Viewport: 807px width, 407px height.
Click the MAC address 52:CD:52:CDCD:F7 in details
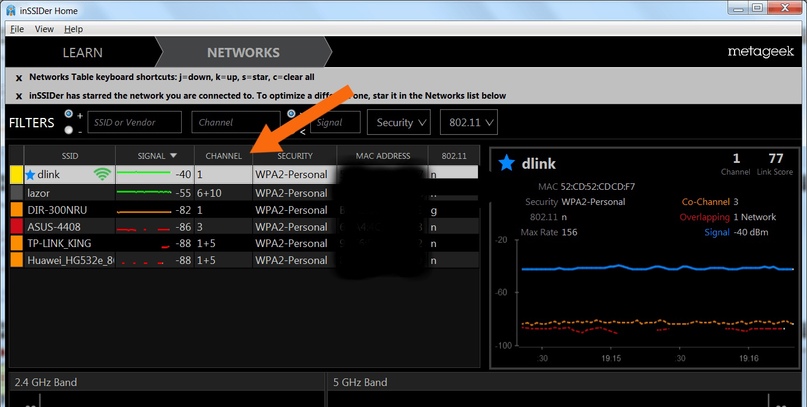598,187
